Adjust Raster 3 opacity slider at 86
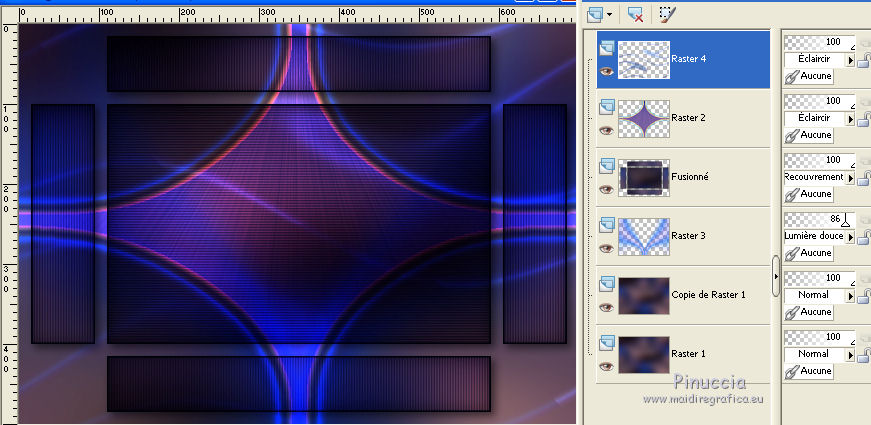 pos(819,219)
